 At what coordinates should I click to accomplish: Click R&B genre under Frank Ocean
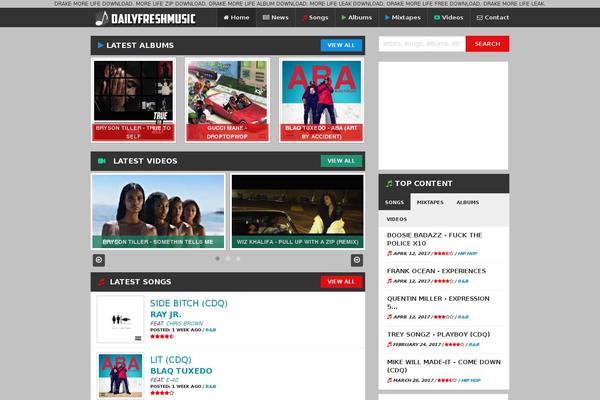tap(463, 281)
